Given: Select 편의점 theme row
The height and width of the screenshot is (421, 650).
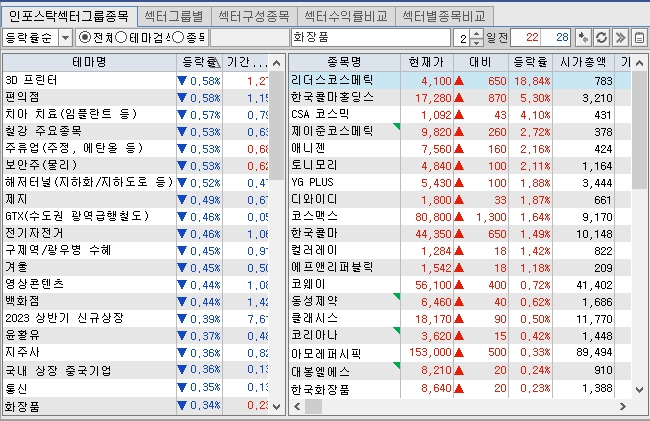Looking at the screenshot, I should pos(136,97).
